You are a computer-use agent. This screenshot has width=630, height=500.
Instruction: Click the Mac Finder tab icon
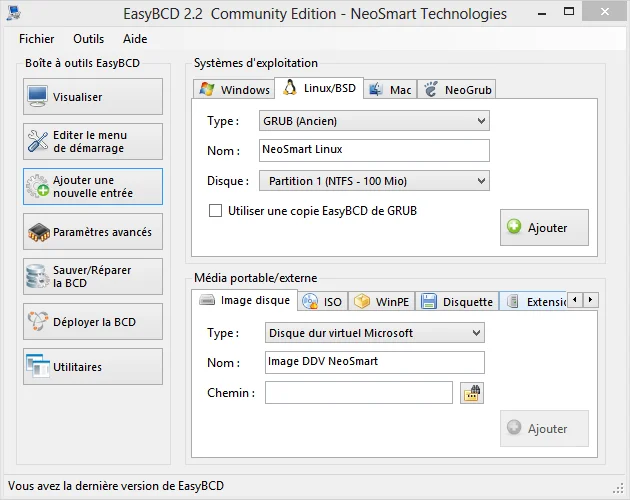[376, 89]
